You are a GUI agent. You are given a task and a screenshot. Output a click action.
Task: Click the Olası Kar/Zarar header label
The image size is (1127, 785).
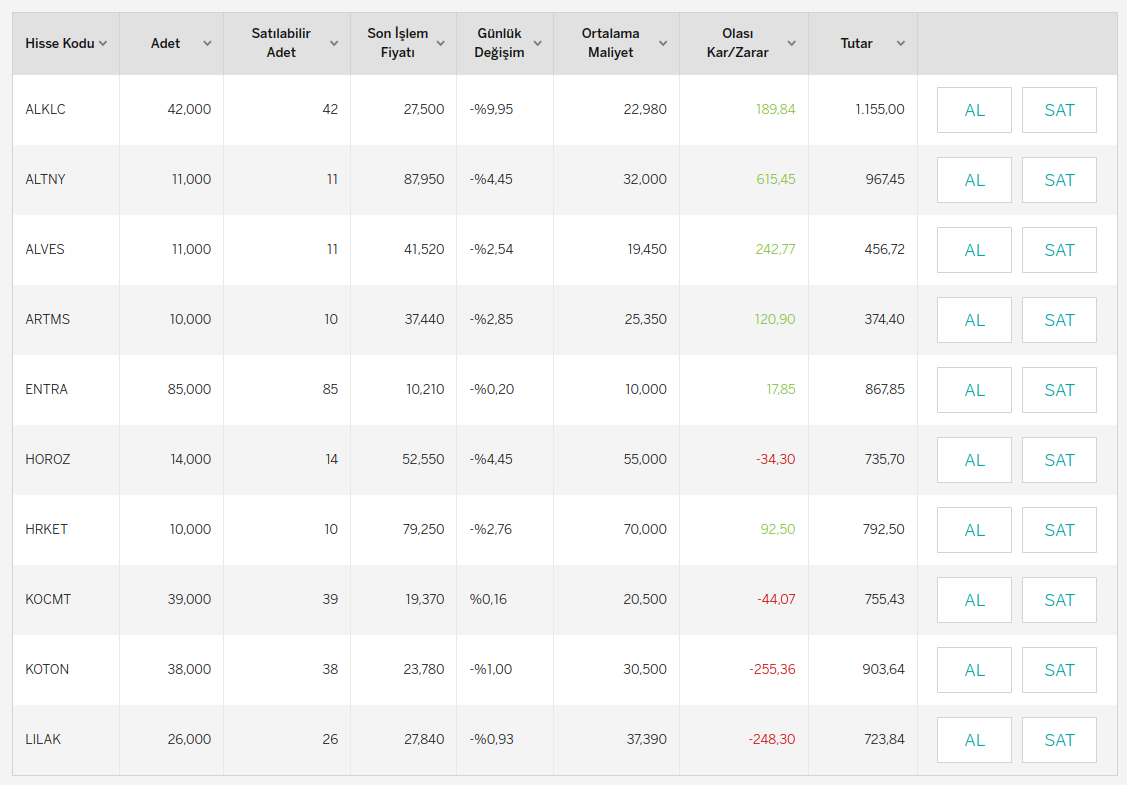737,43
